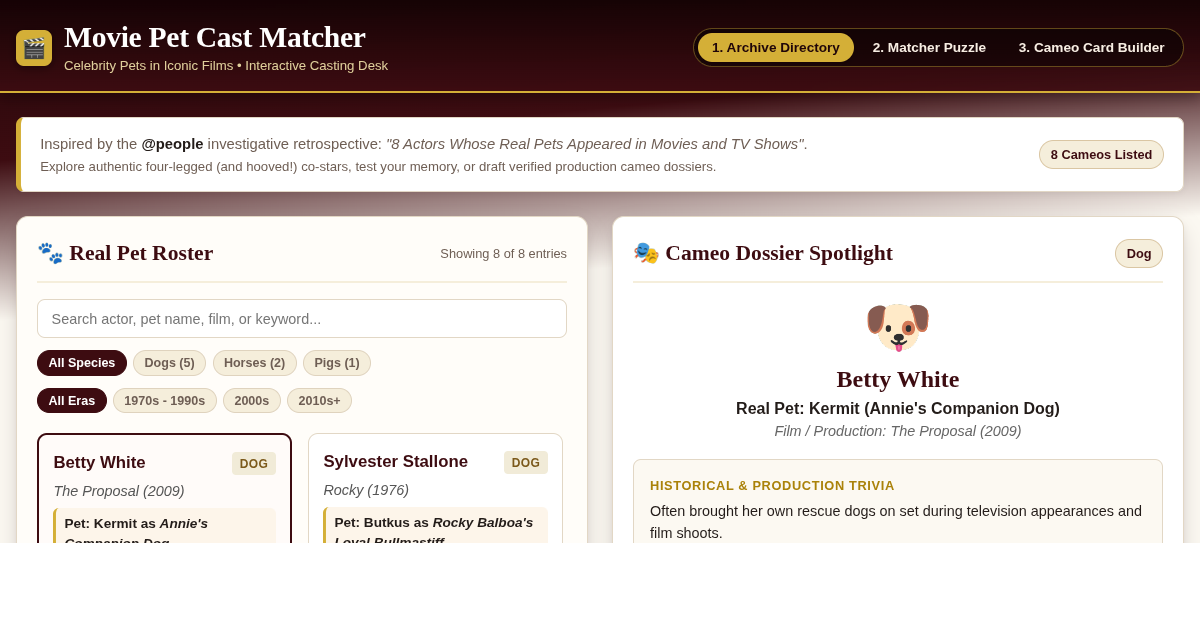
Task: Filter by the 2010s+ era
Action: 319,401
